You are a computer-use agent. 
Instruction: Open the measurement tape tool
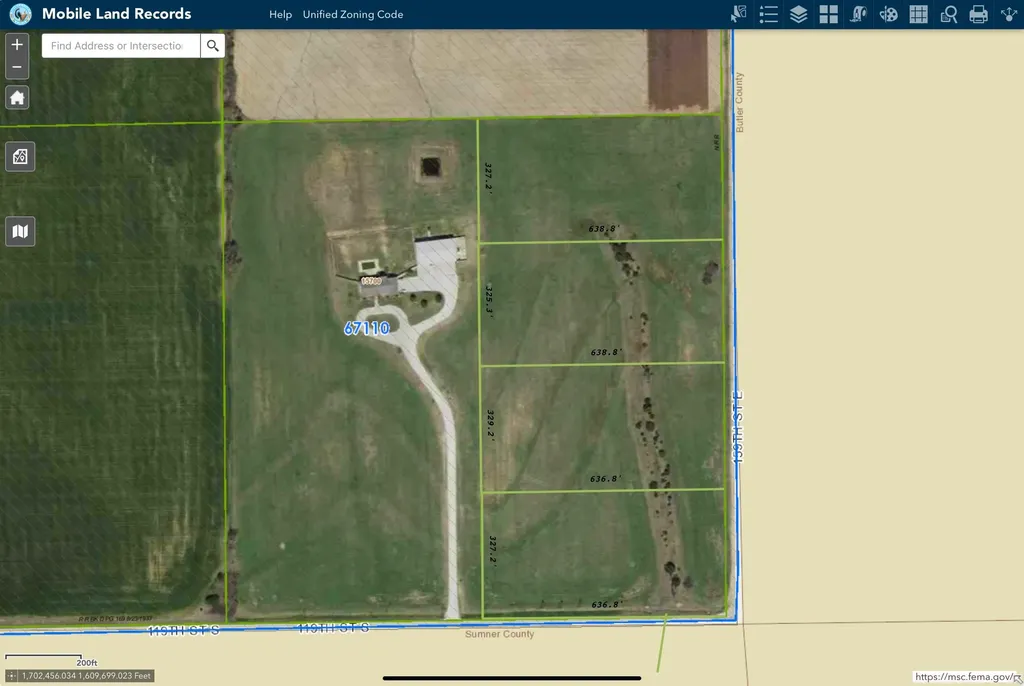coord(859,14)
